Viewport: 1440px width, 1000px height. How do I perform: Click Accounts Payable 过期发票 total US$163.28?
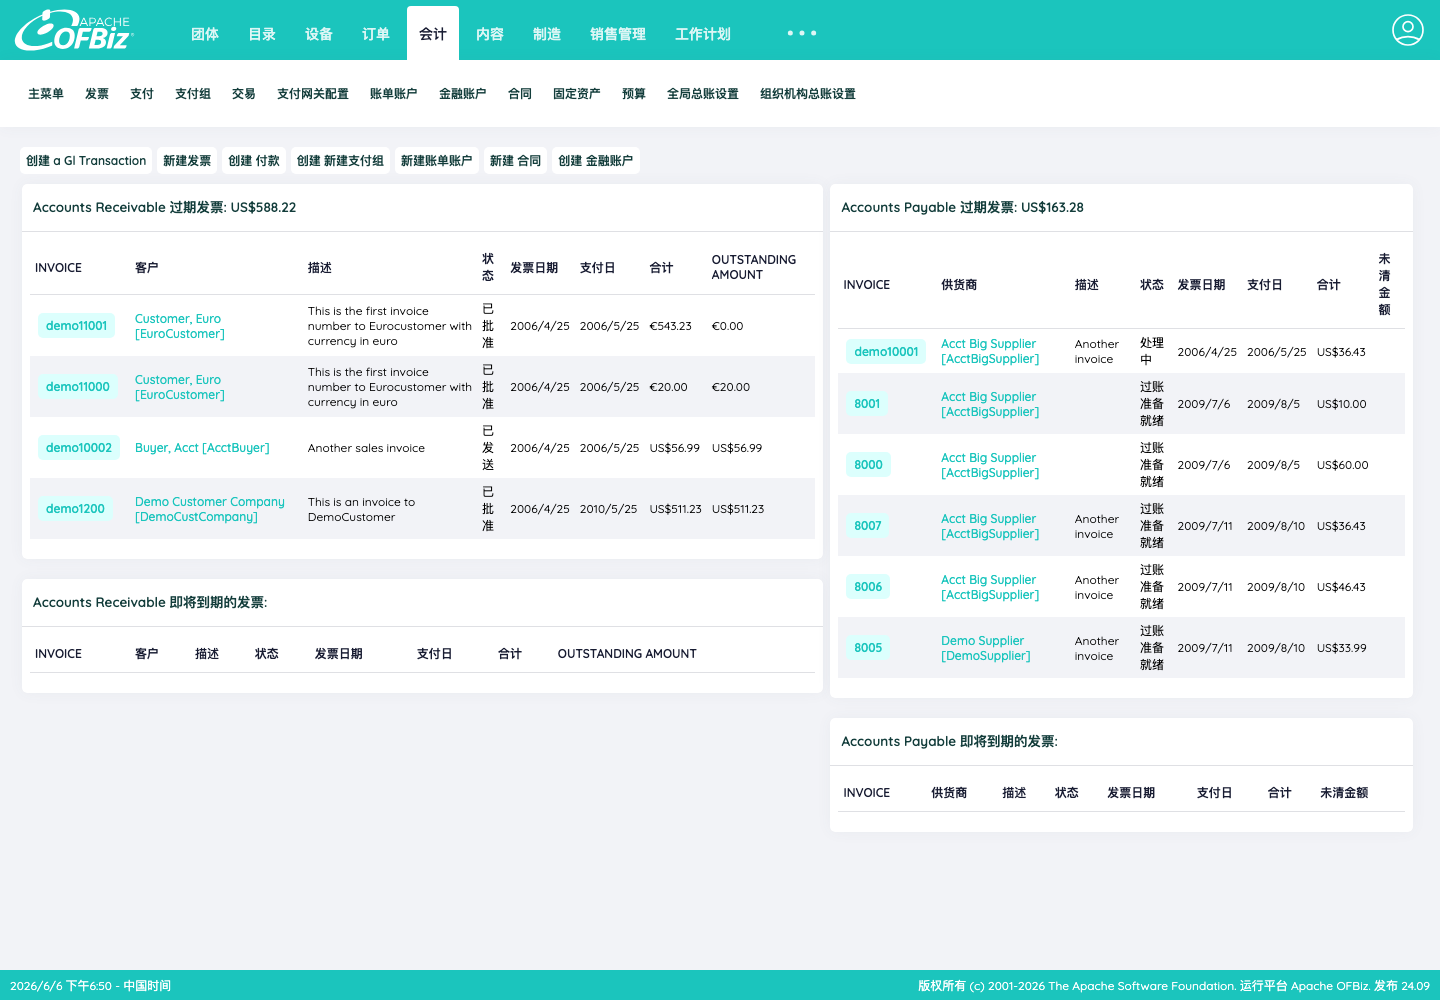point(1052,208)
